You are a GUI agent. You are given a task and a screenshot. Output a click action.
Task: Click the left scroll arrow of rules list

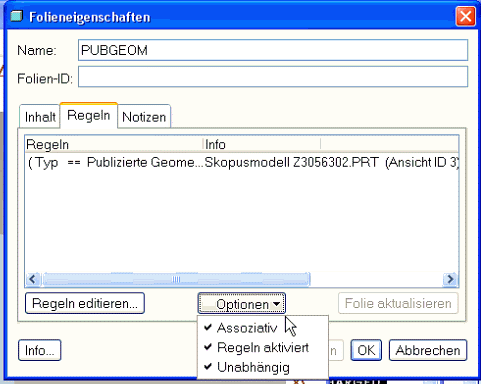pyautogui.click(x=33, y=279)
